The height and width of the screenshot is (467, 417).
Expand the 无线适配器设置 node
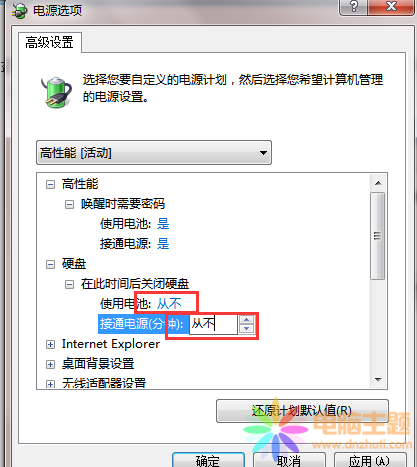coord(50,384)
